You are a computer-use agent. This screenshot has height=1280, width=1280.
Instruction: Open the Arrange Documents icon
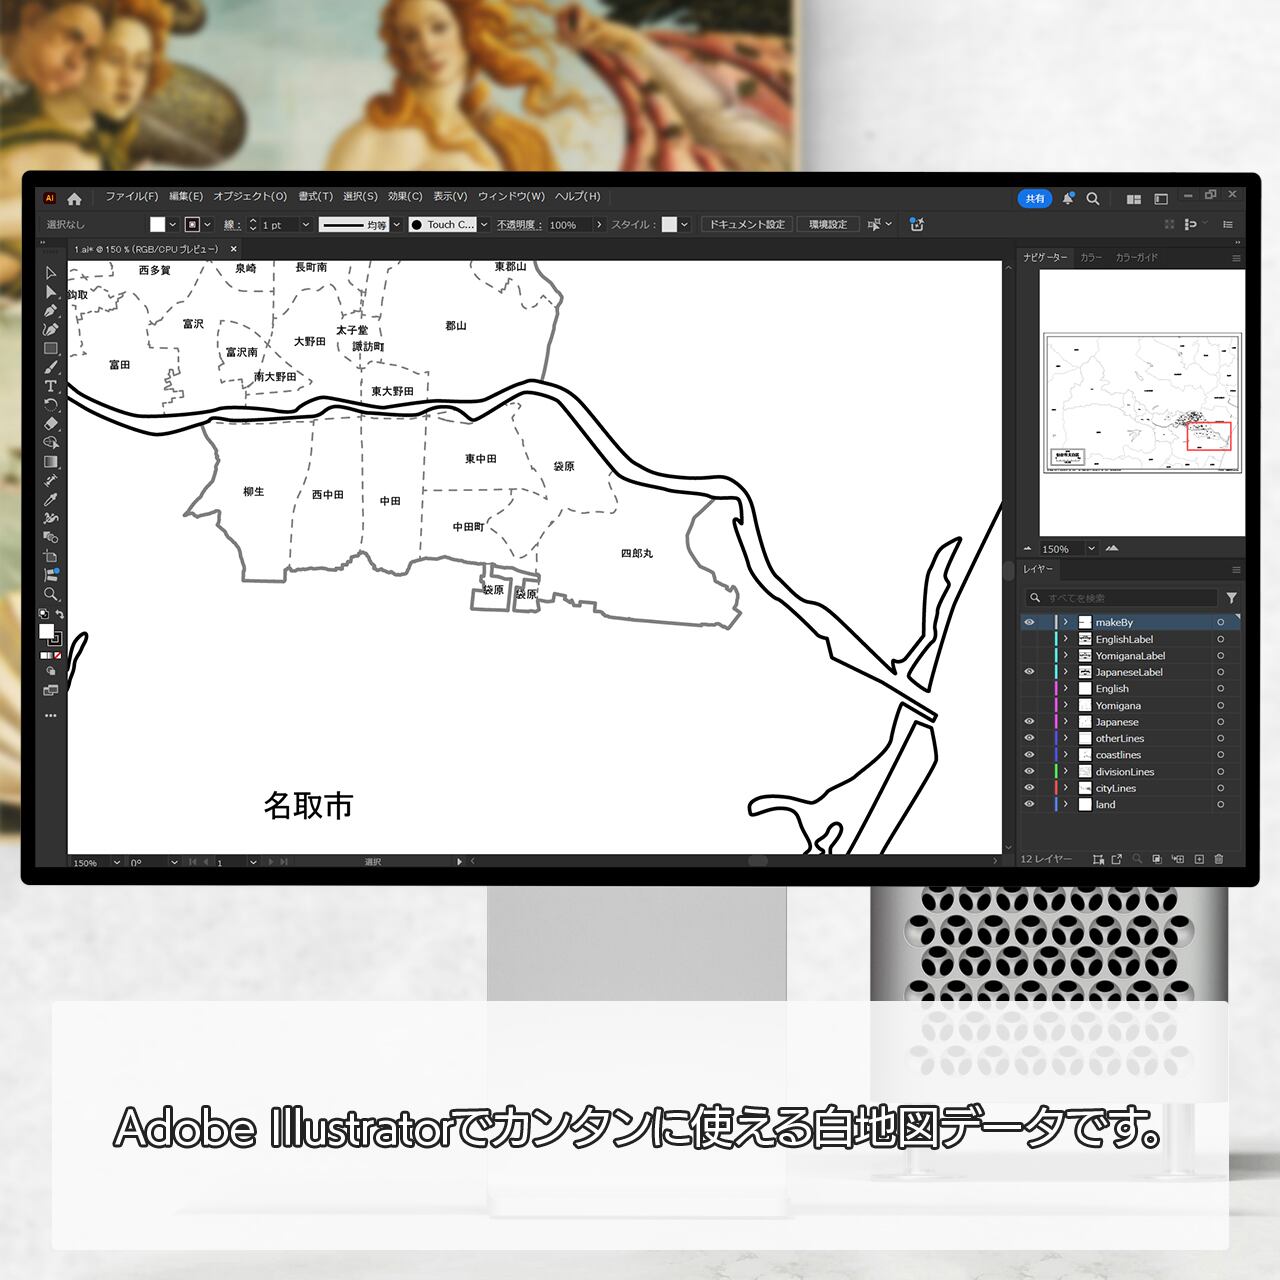[x=1134, y=199]
